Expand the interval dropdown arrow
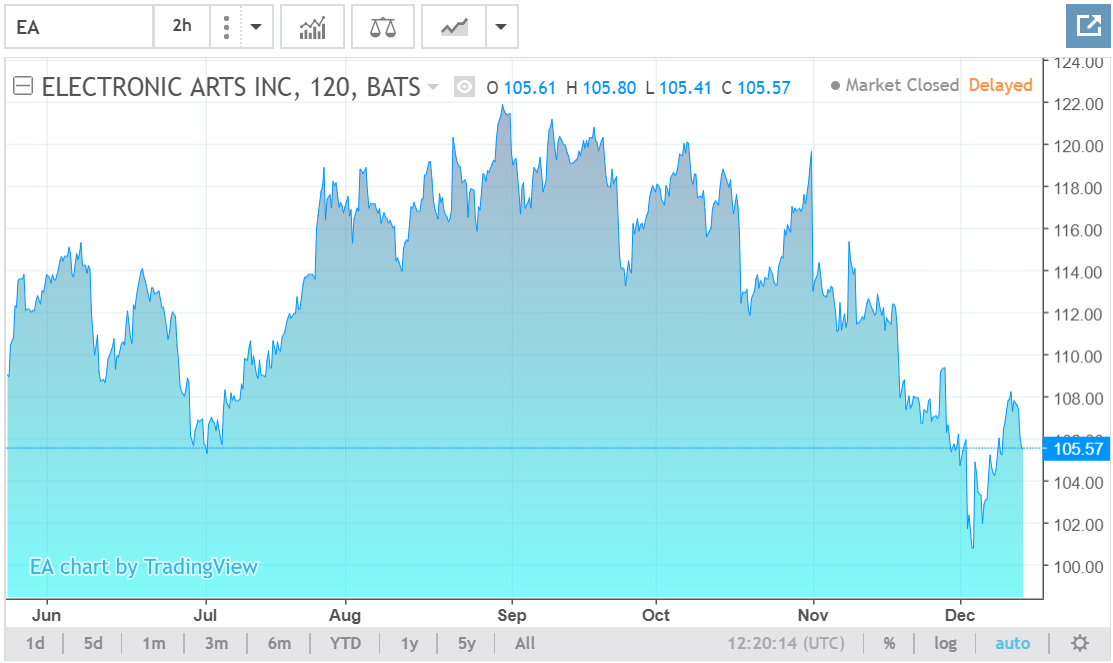This screenshot has width=1113, height=663. pos(255,27)
